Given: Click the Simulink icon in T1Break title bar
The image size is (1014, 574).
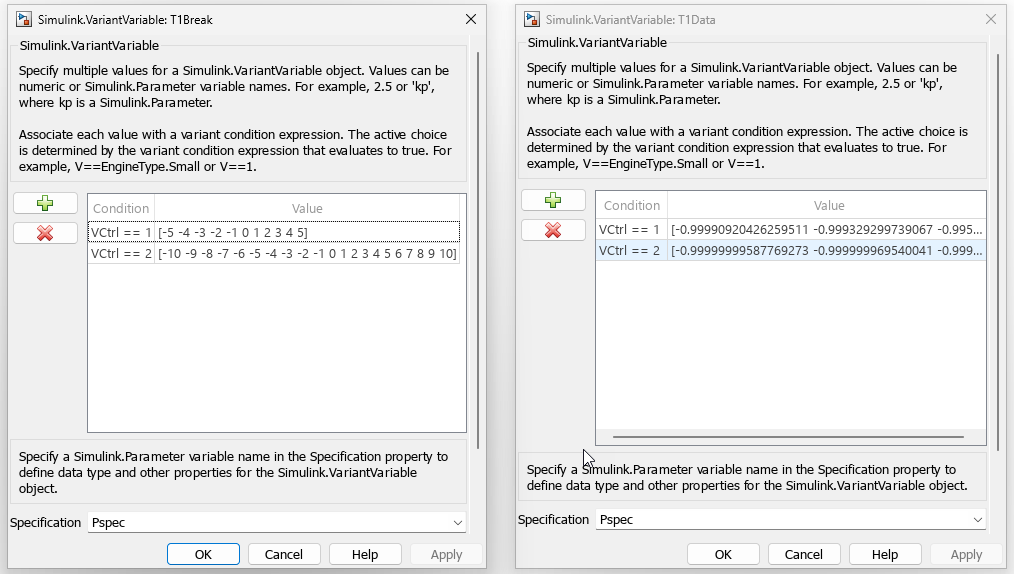Looking at the screenshot, I should [24, 19].
